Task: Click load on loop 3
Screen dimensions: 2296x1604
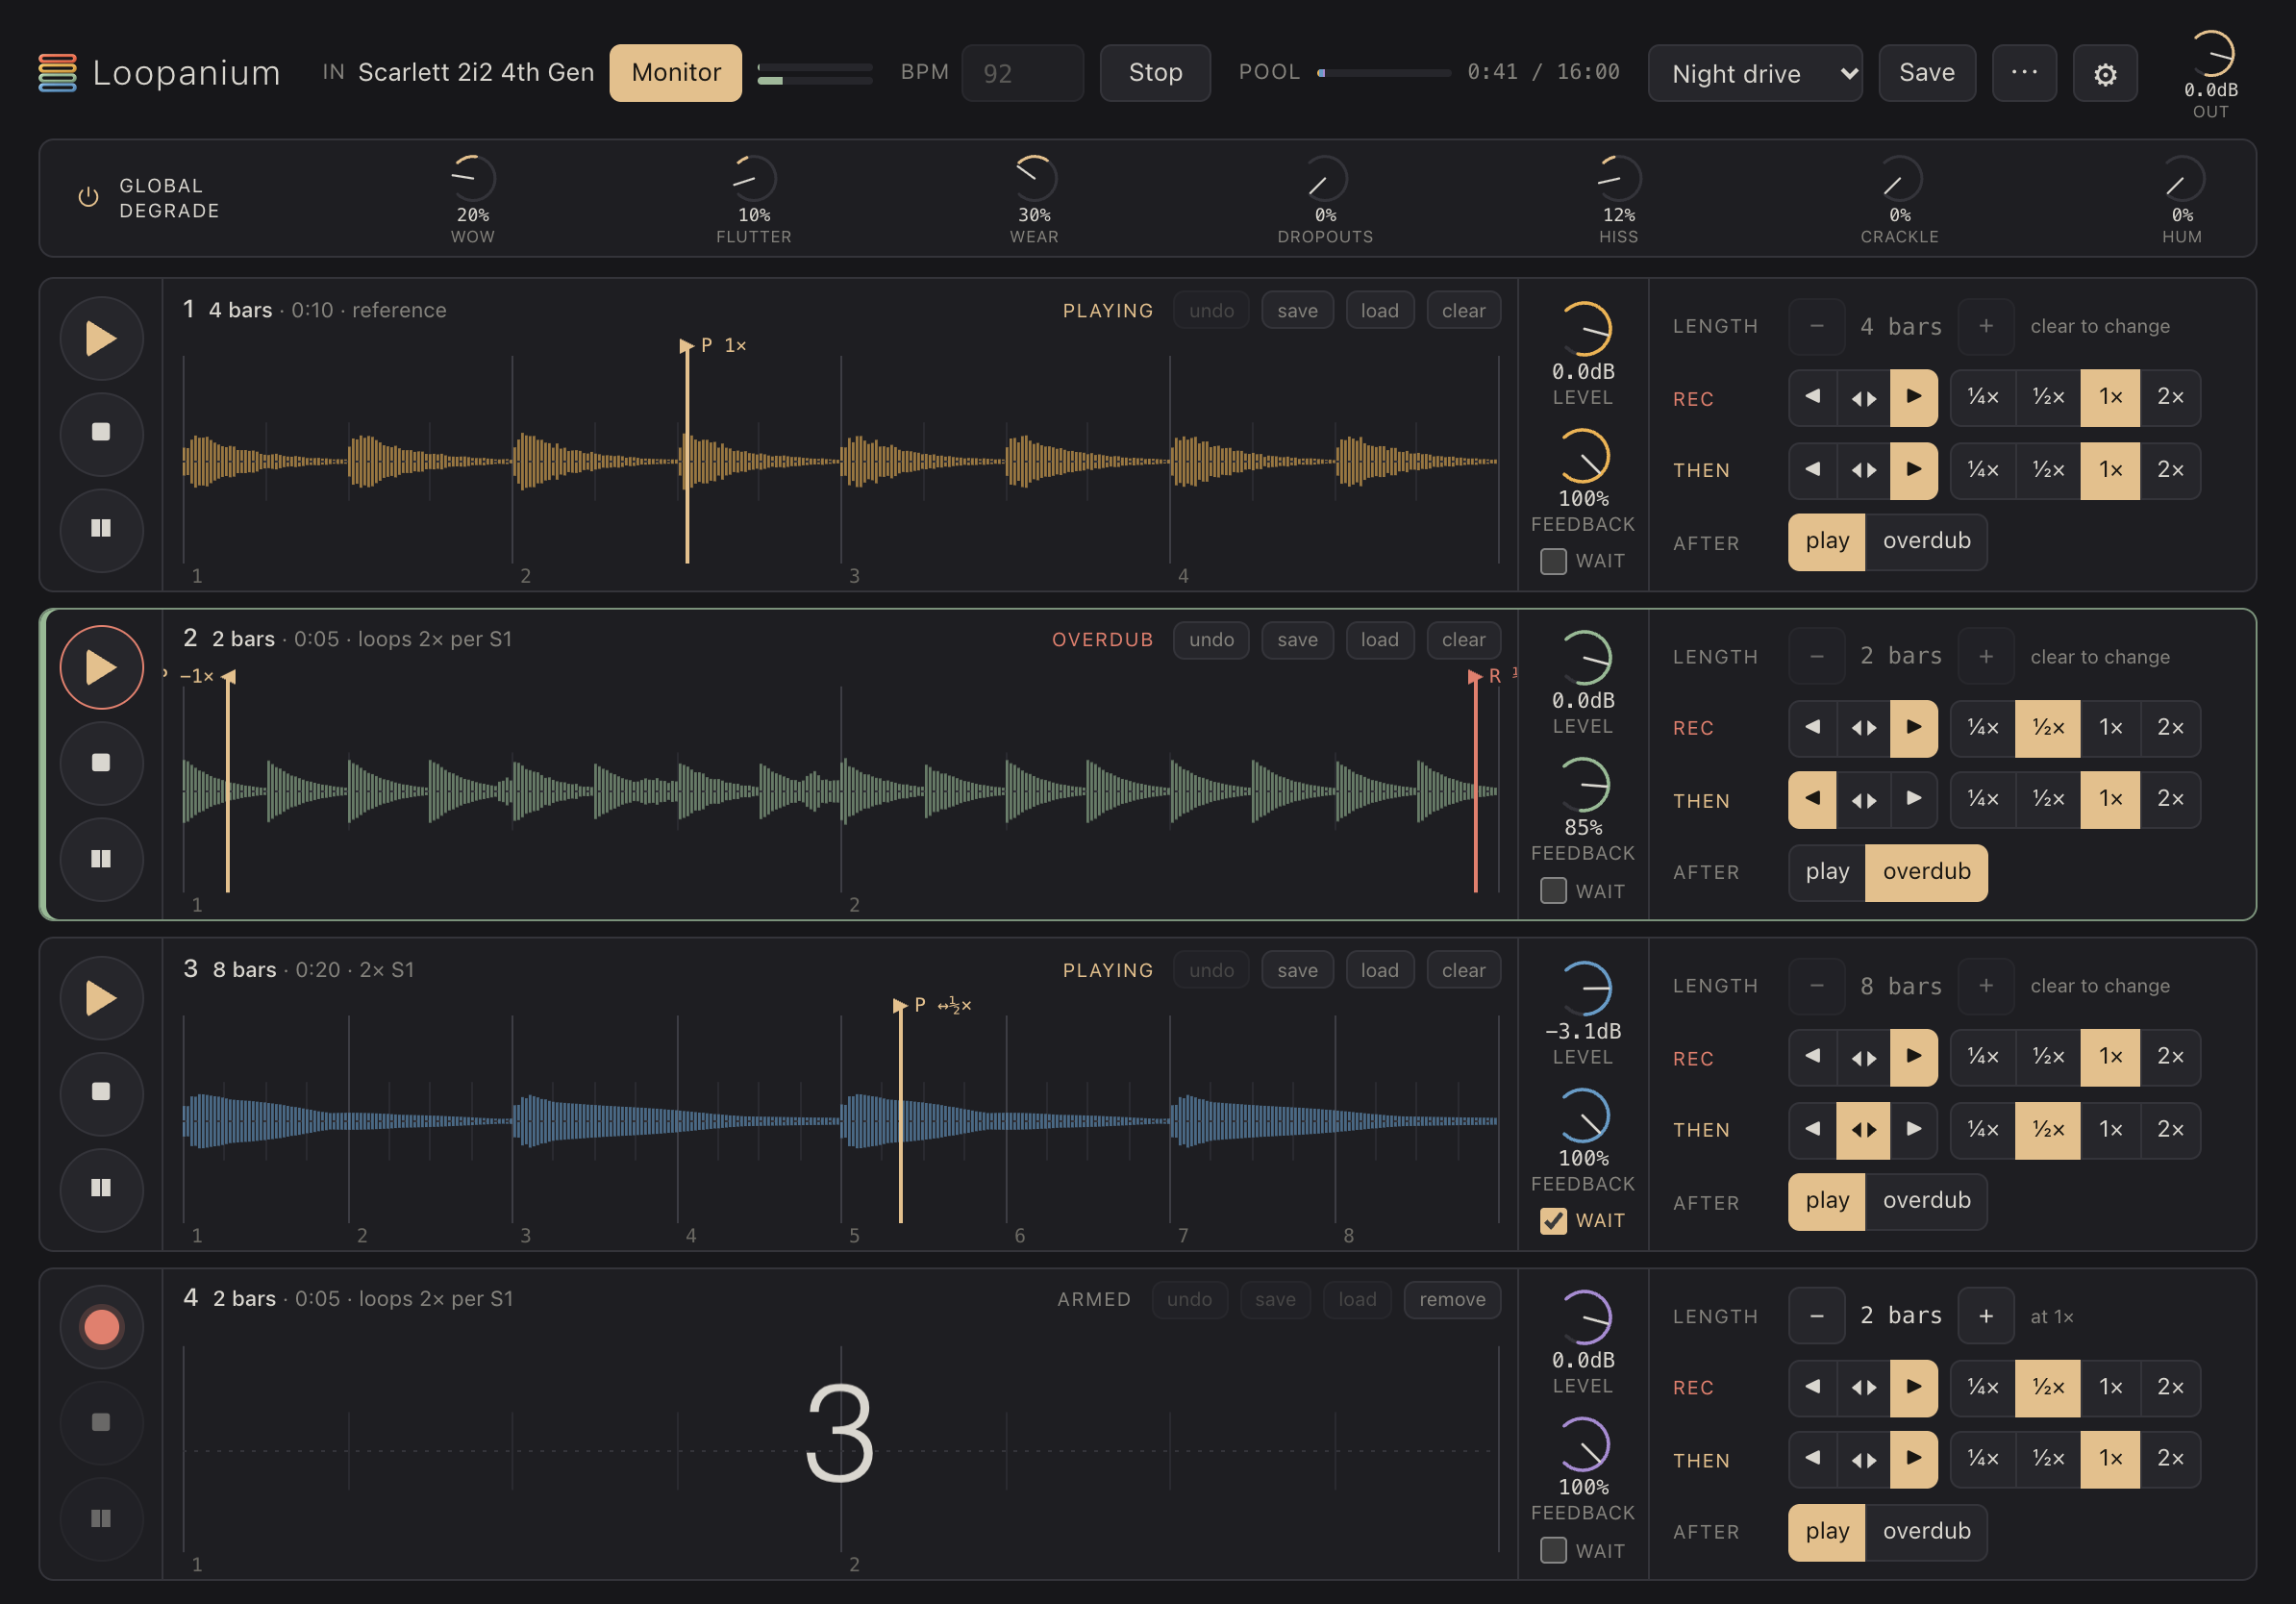Action: pos(1379,970)
